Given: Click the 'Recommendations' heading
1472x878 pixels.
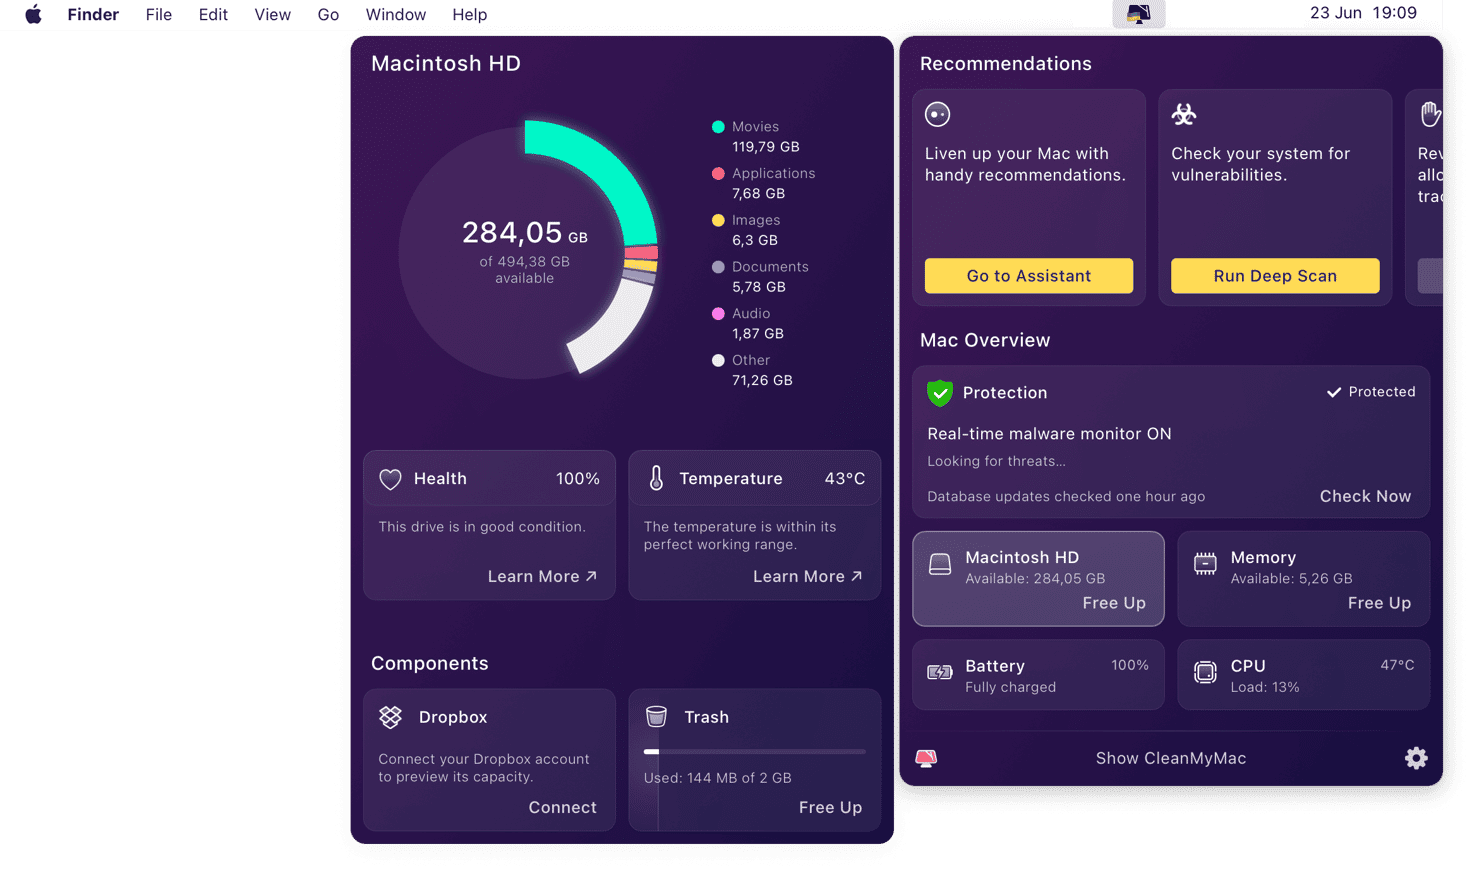Looking at the screenshot, I should [x=1006, y=63].
